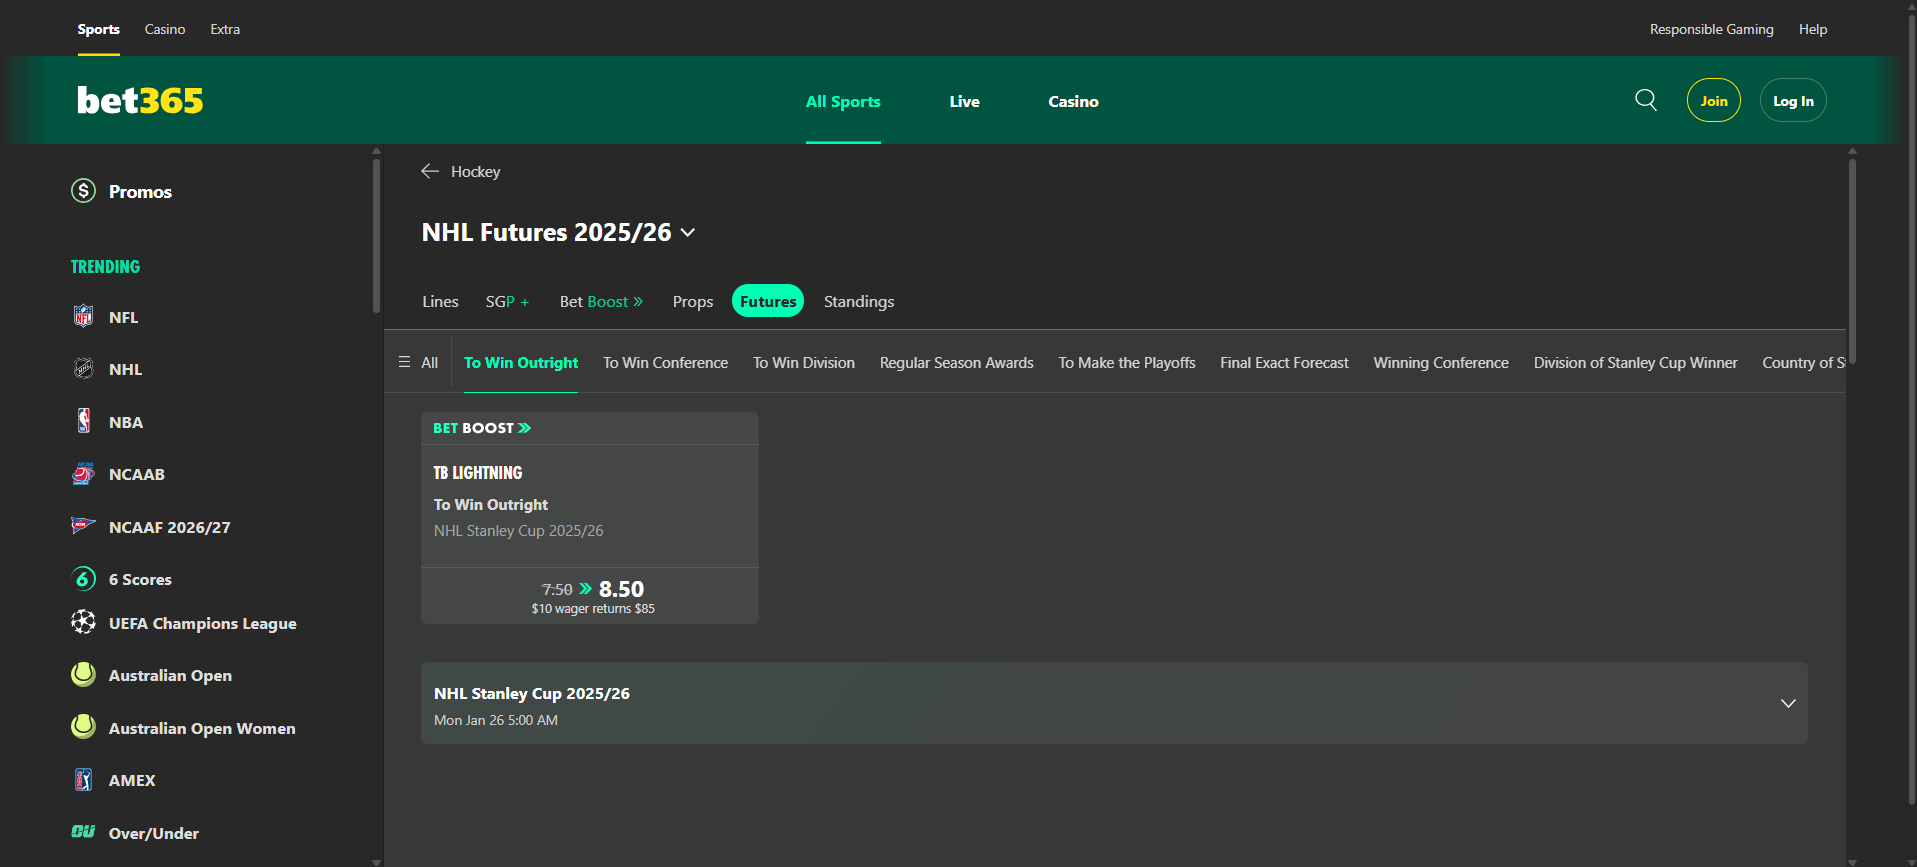Click the NCAAF 2026/27 pennant icon
This screenshot has width=1917, height=867.
[x=84, y=526]
